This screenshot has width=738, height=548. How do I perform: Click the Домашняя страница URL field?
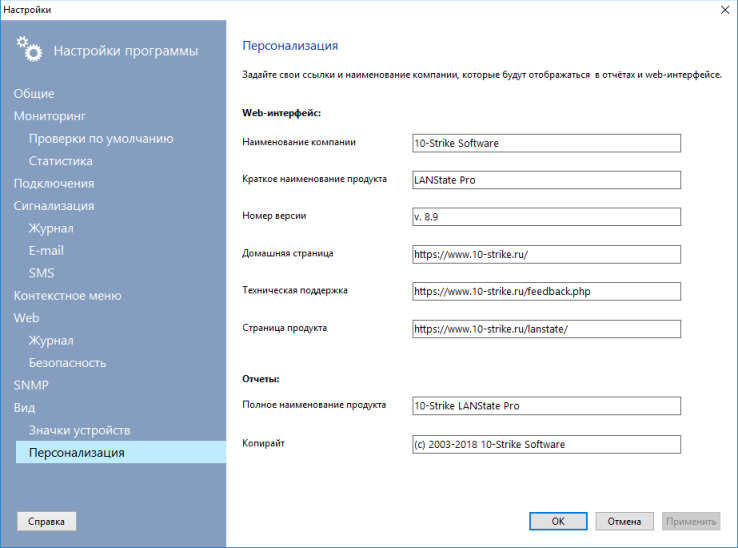pyautogui.click(x=546, y=254)
